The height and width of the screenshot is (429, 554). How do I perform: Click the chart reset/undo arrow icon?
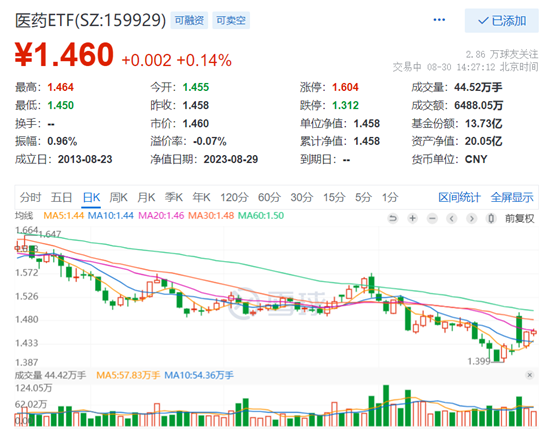[393, 219]
